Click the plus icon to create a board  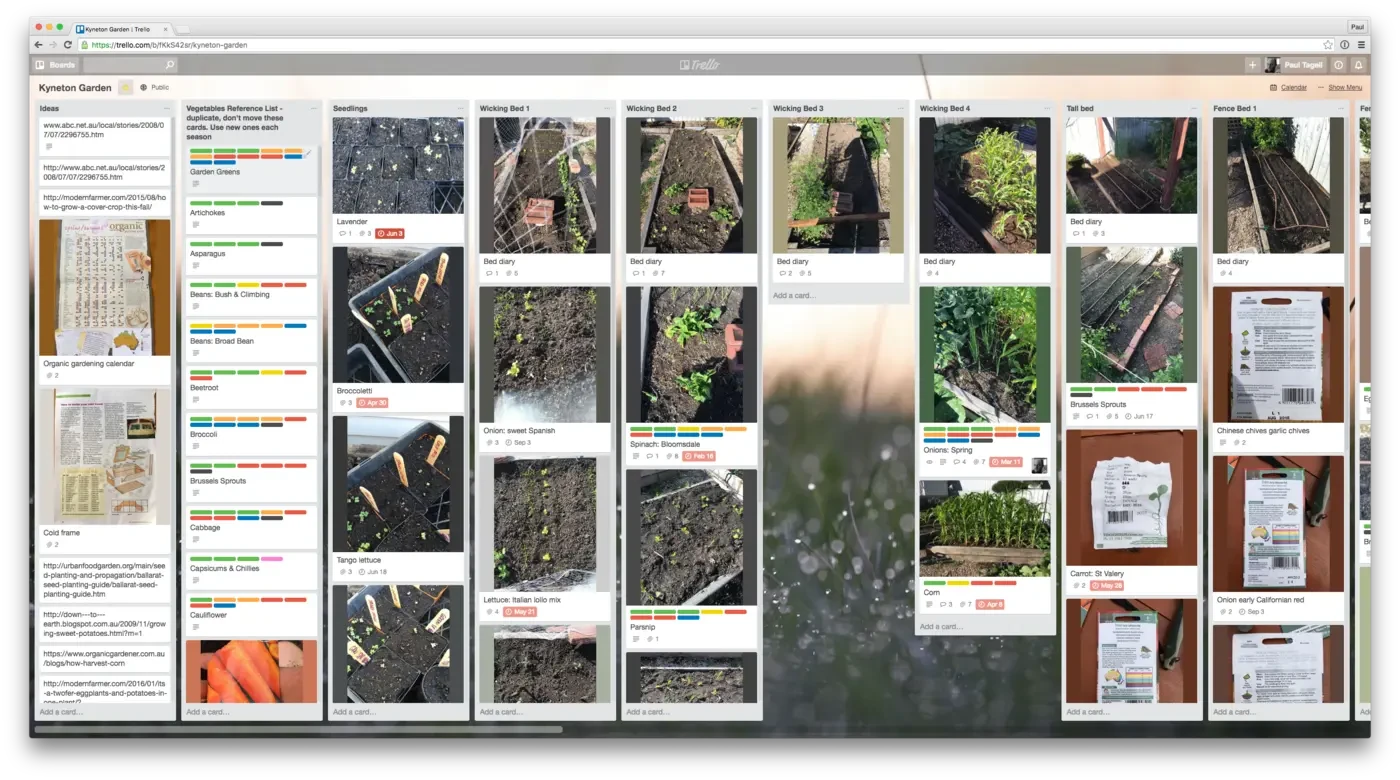(1252, 65)
